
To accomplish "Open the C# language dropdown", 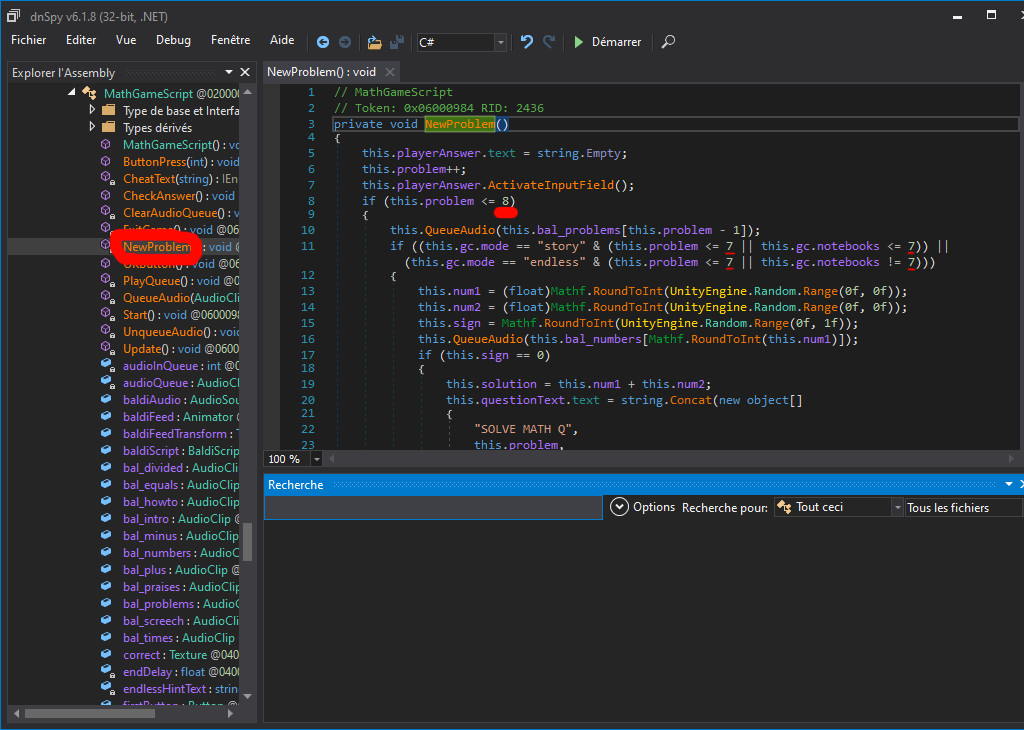I will (x=500, y=42).
